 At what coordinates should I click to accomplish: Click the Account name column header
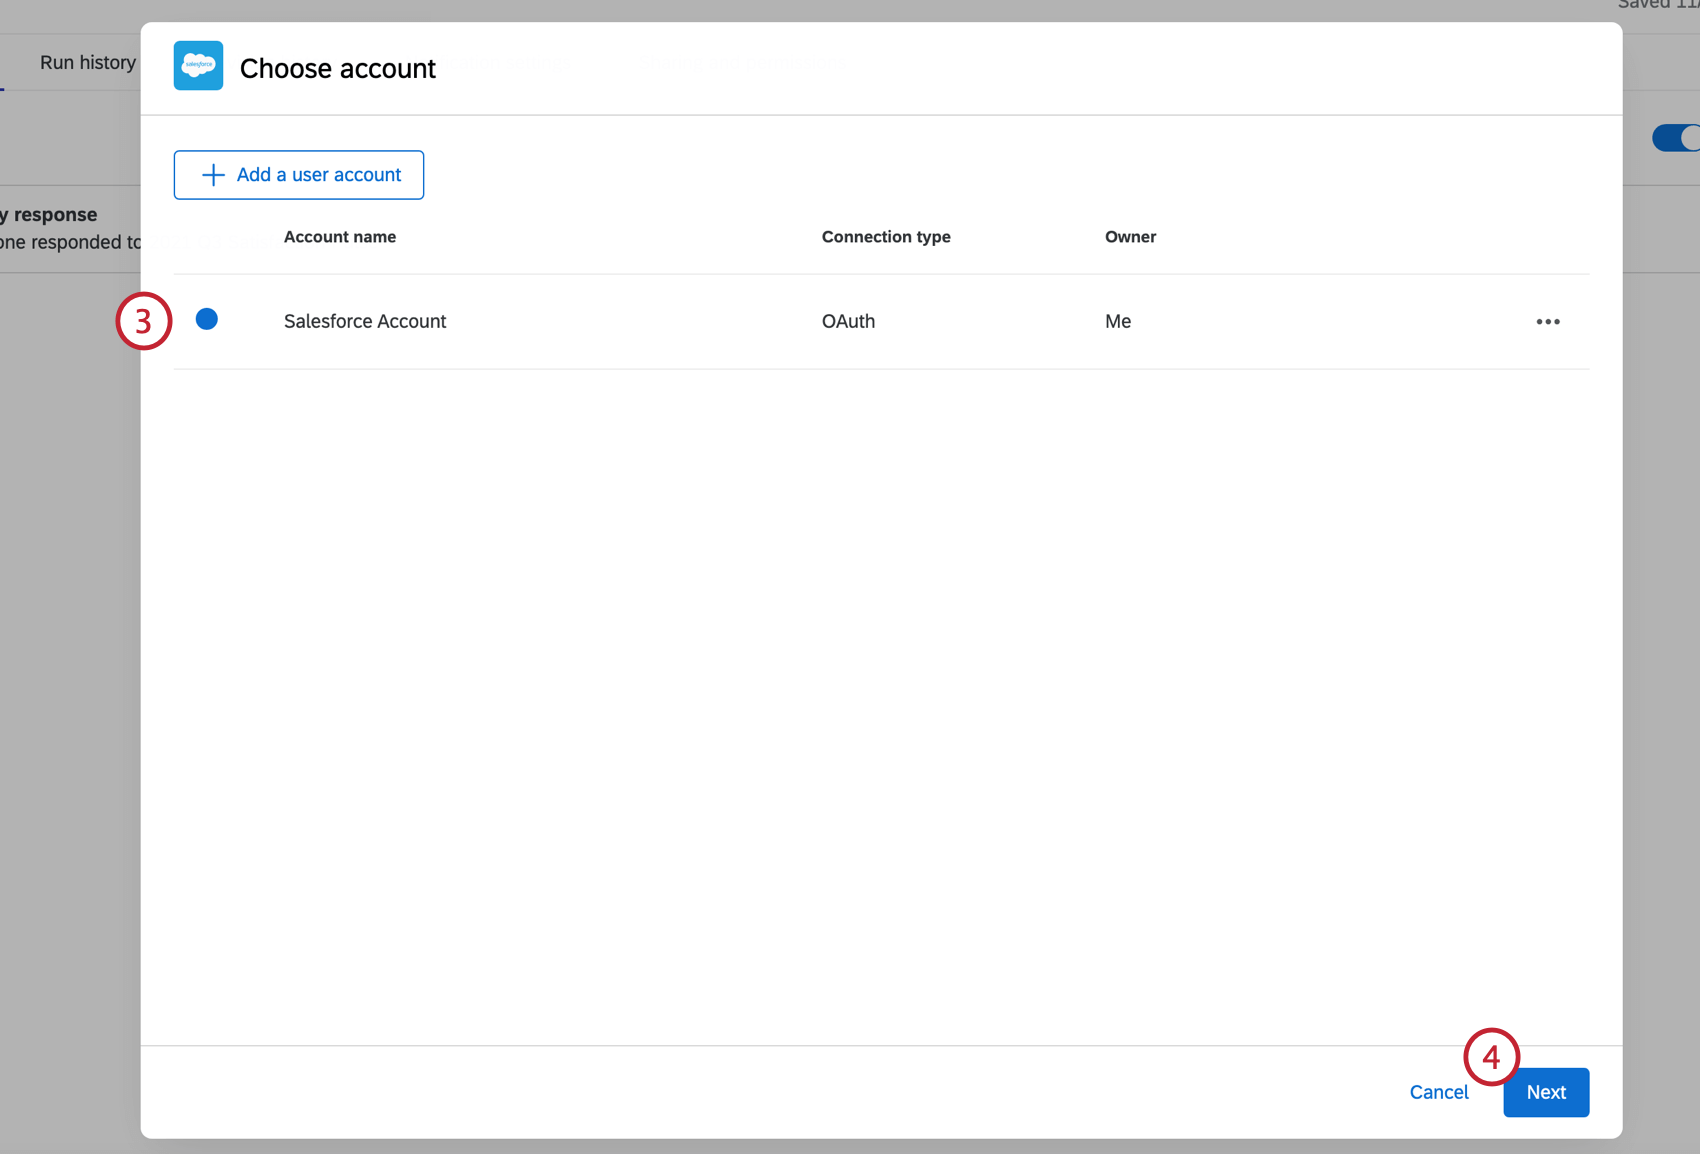(x=340, y=237)
